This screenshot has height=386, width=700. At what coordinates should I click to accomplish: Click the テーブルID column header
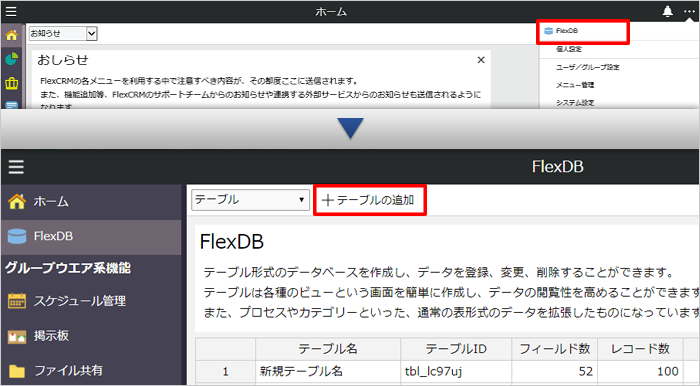click(x=456, y=349)
